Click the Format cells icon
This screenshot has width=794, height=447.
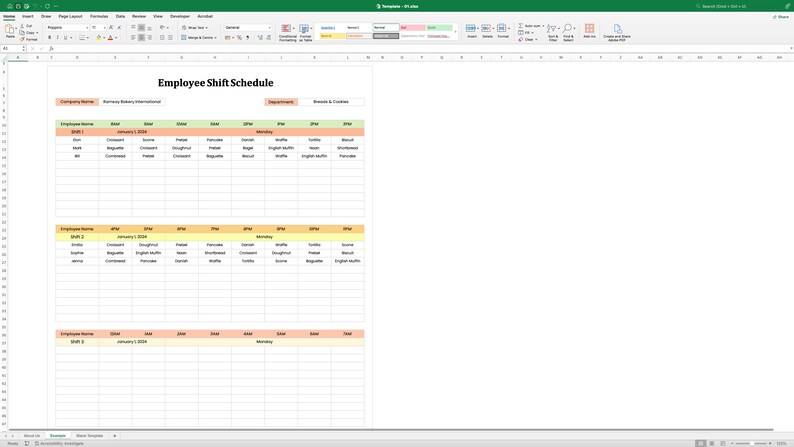pyautogui.click(x=501, y=28)
